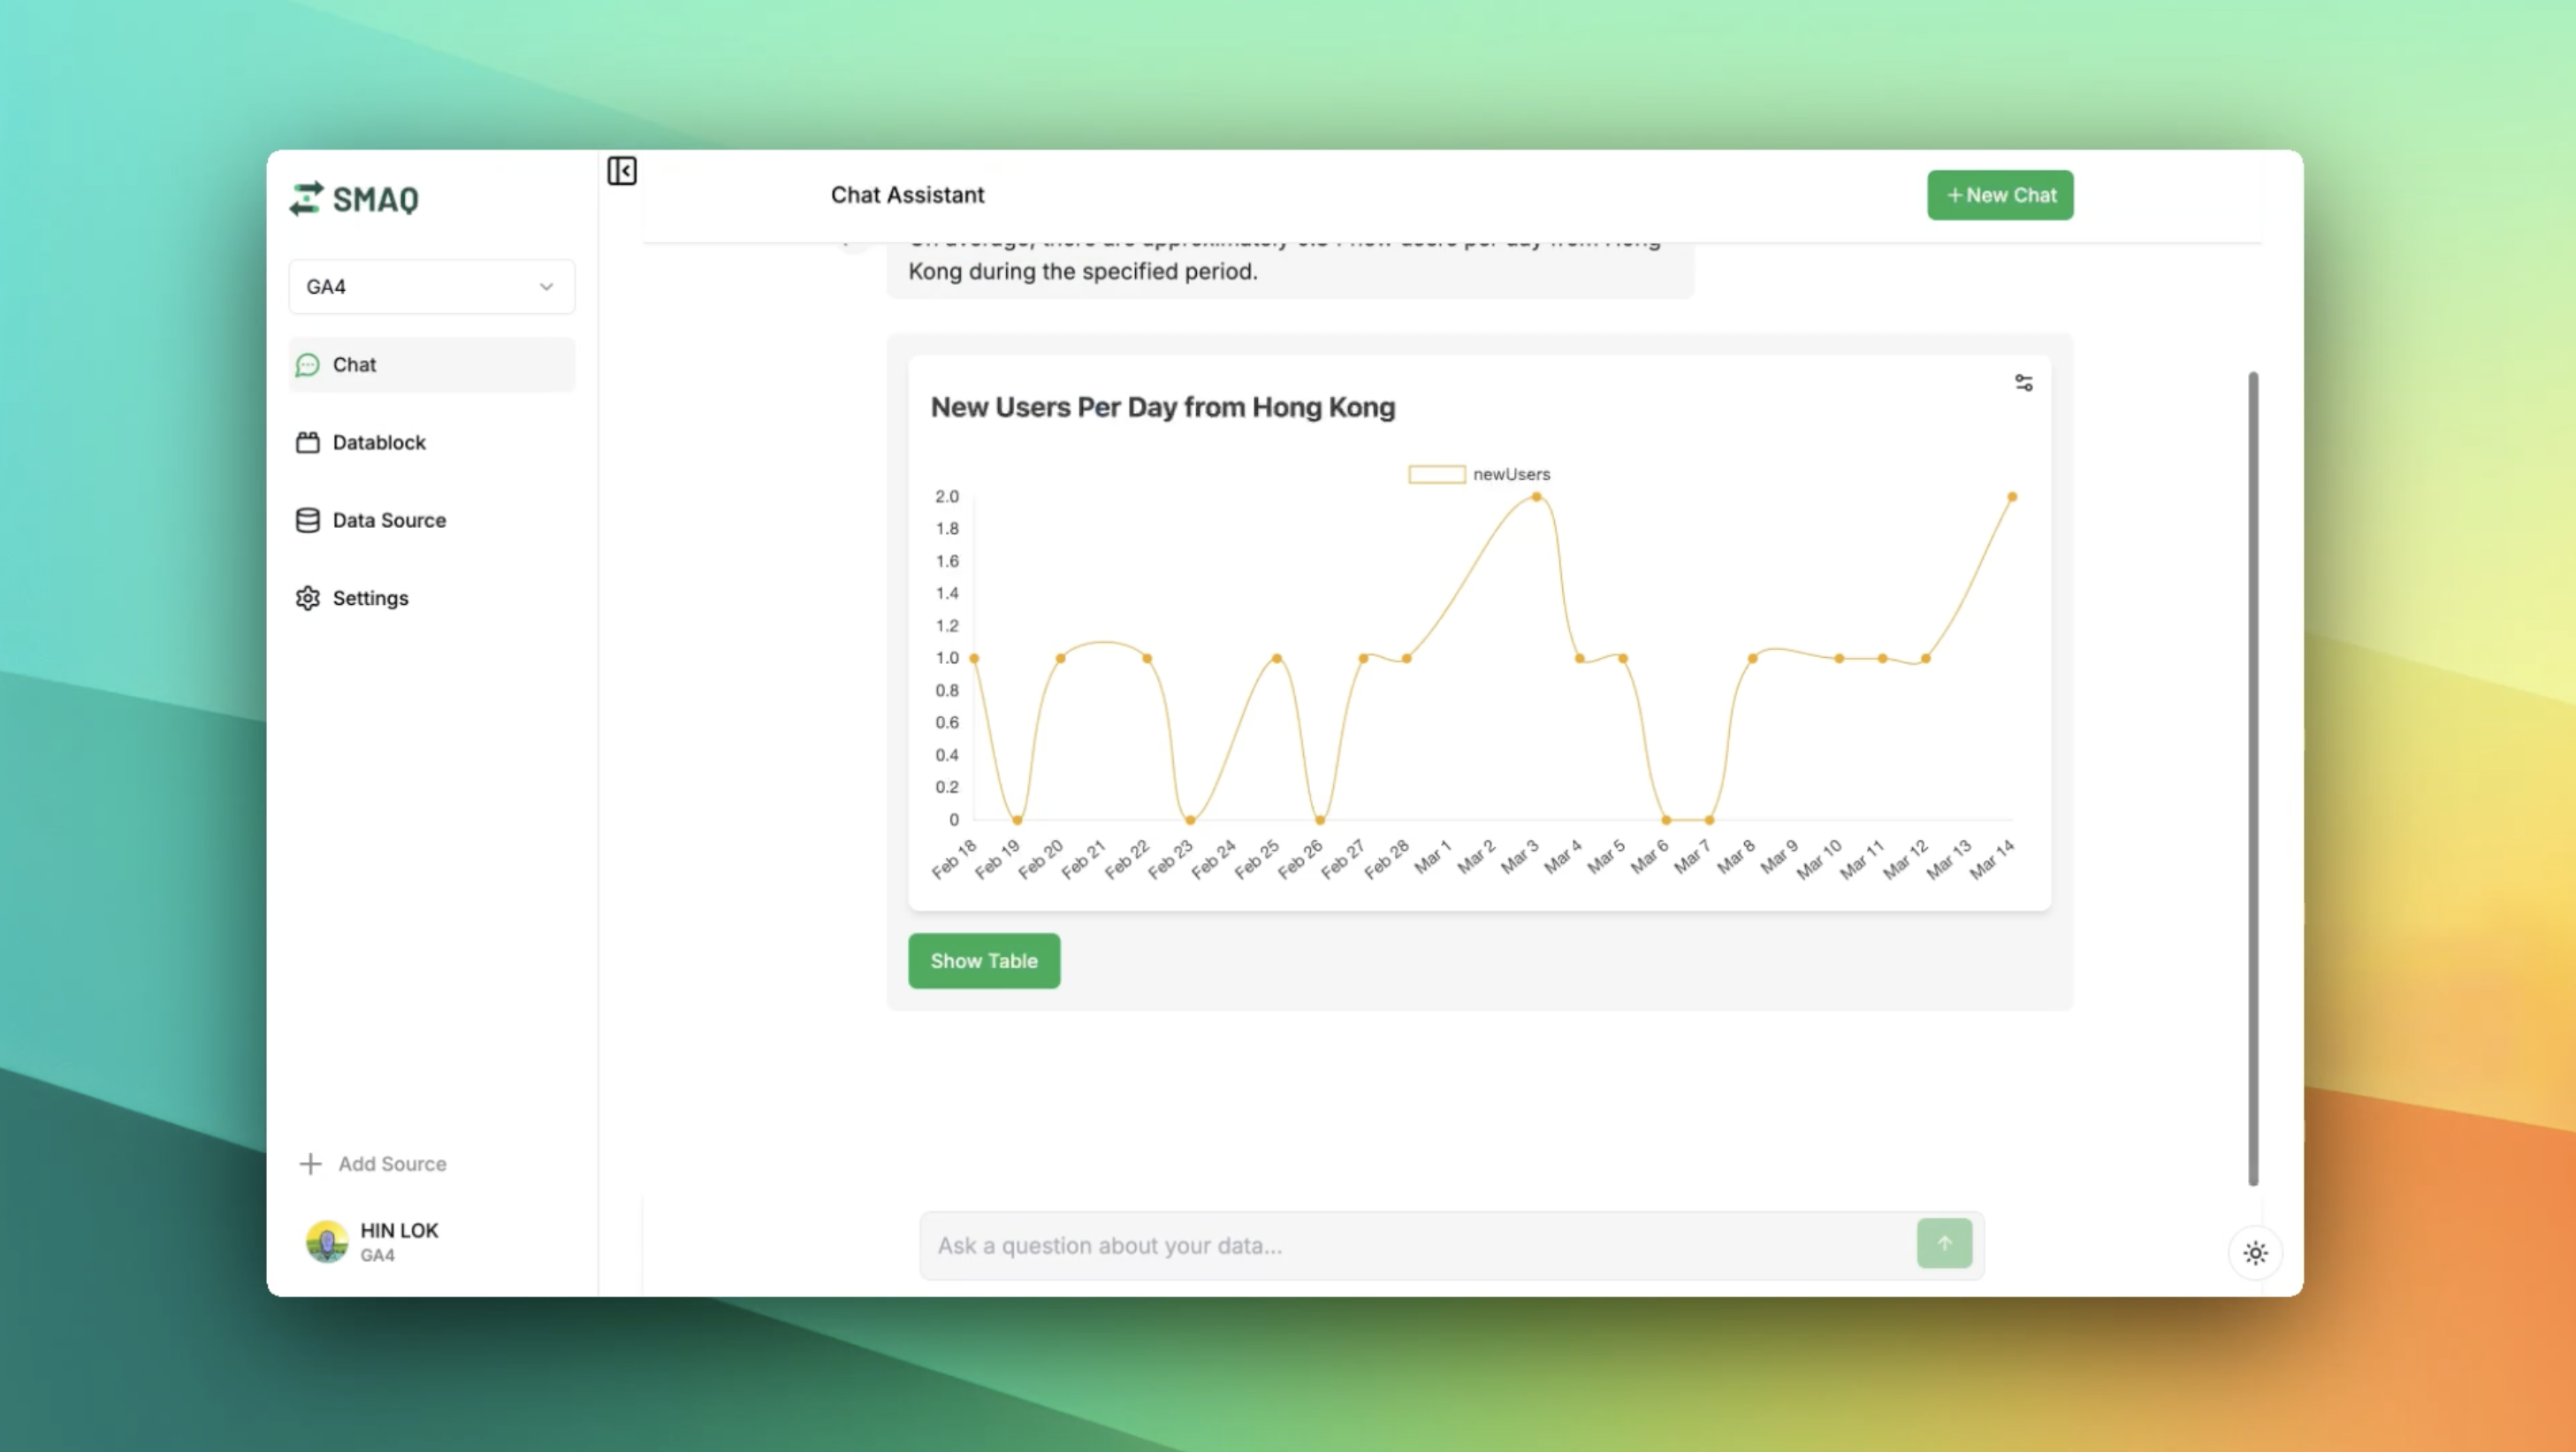Open the HIN LOK user avatar
This screenshot has height=1452, width=2576.
click(326, 1242)
